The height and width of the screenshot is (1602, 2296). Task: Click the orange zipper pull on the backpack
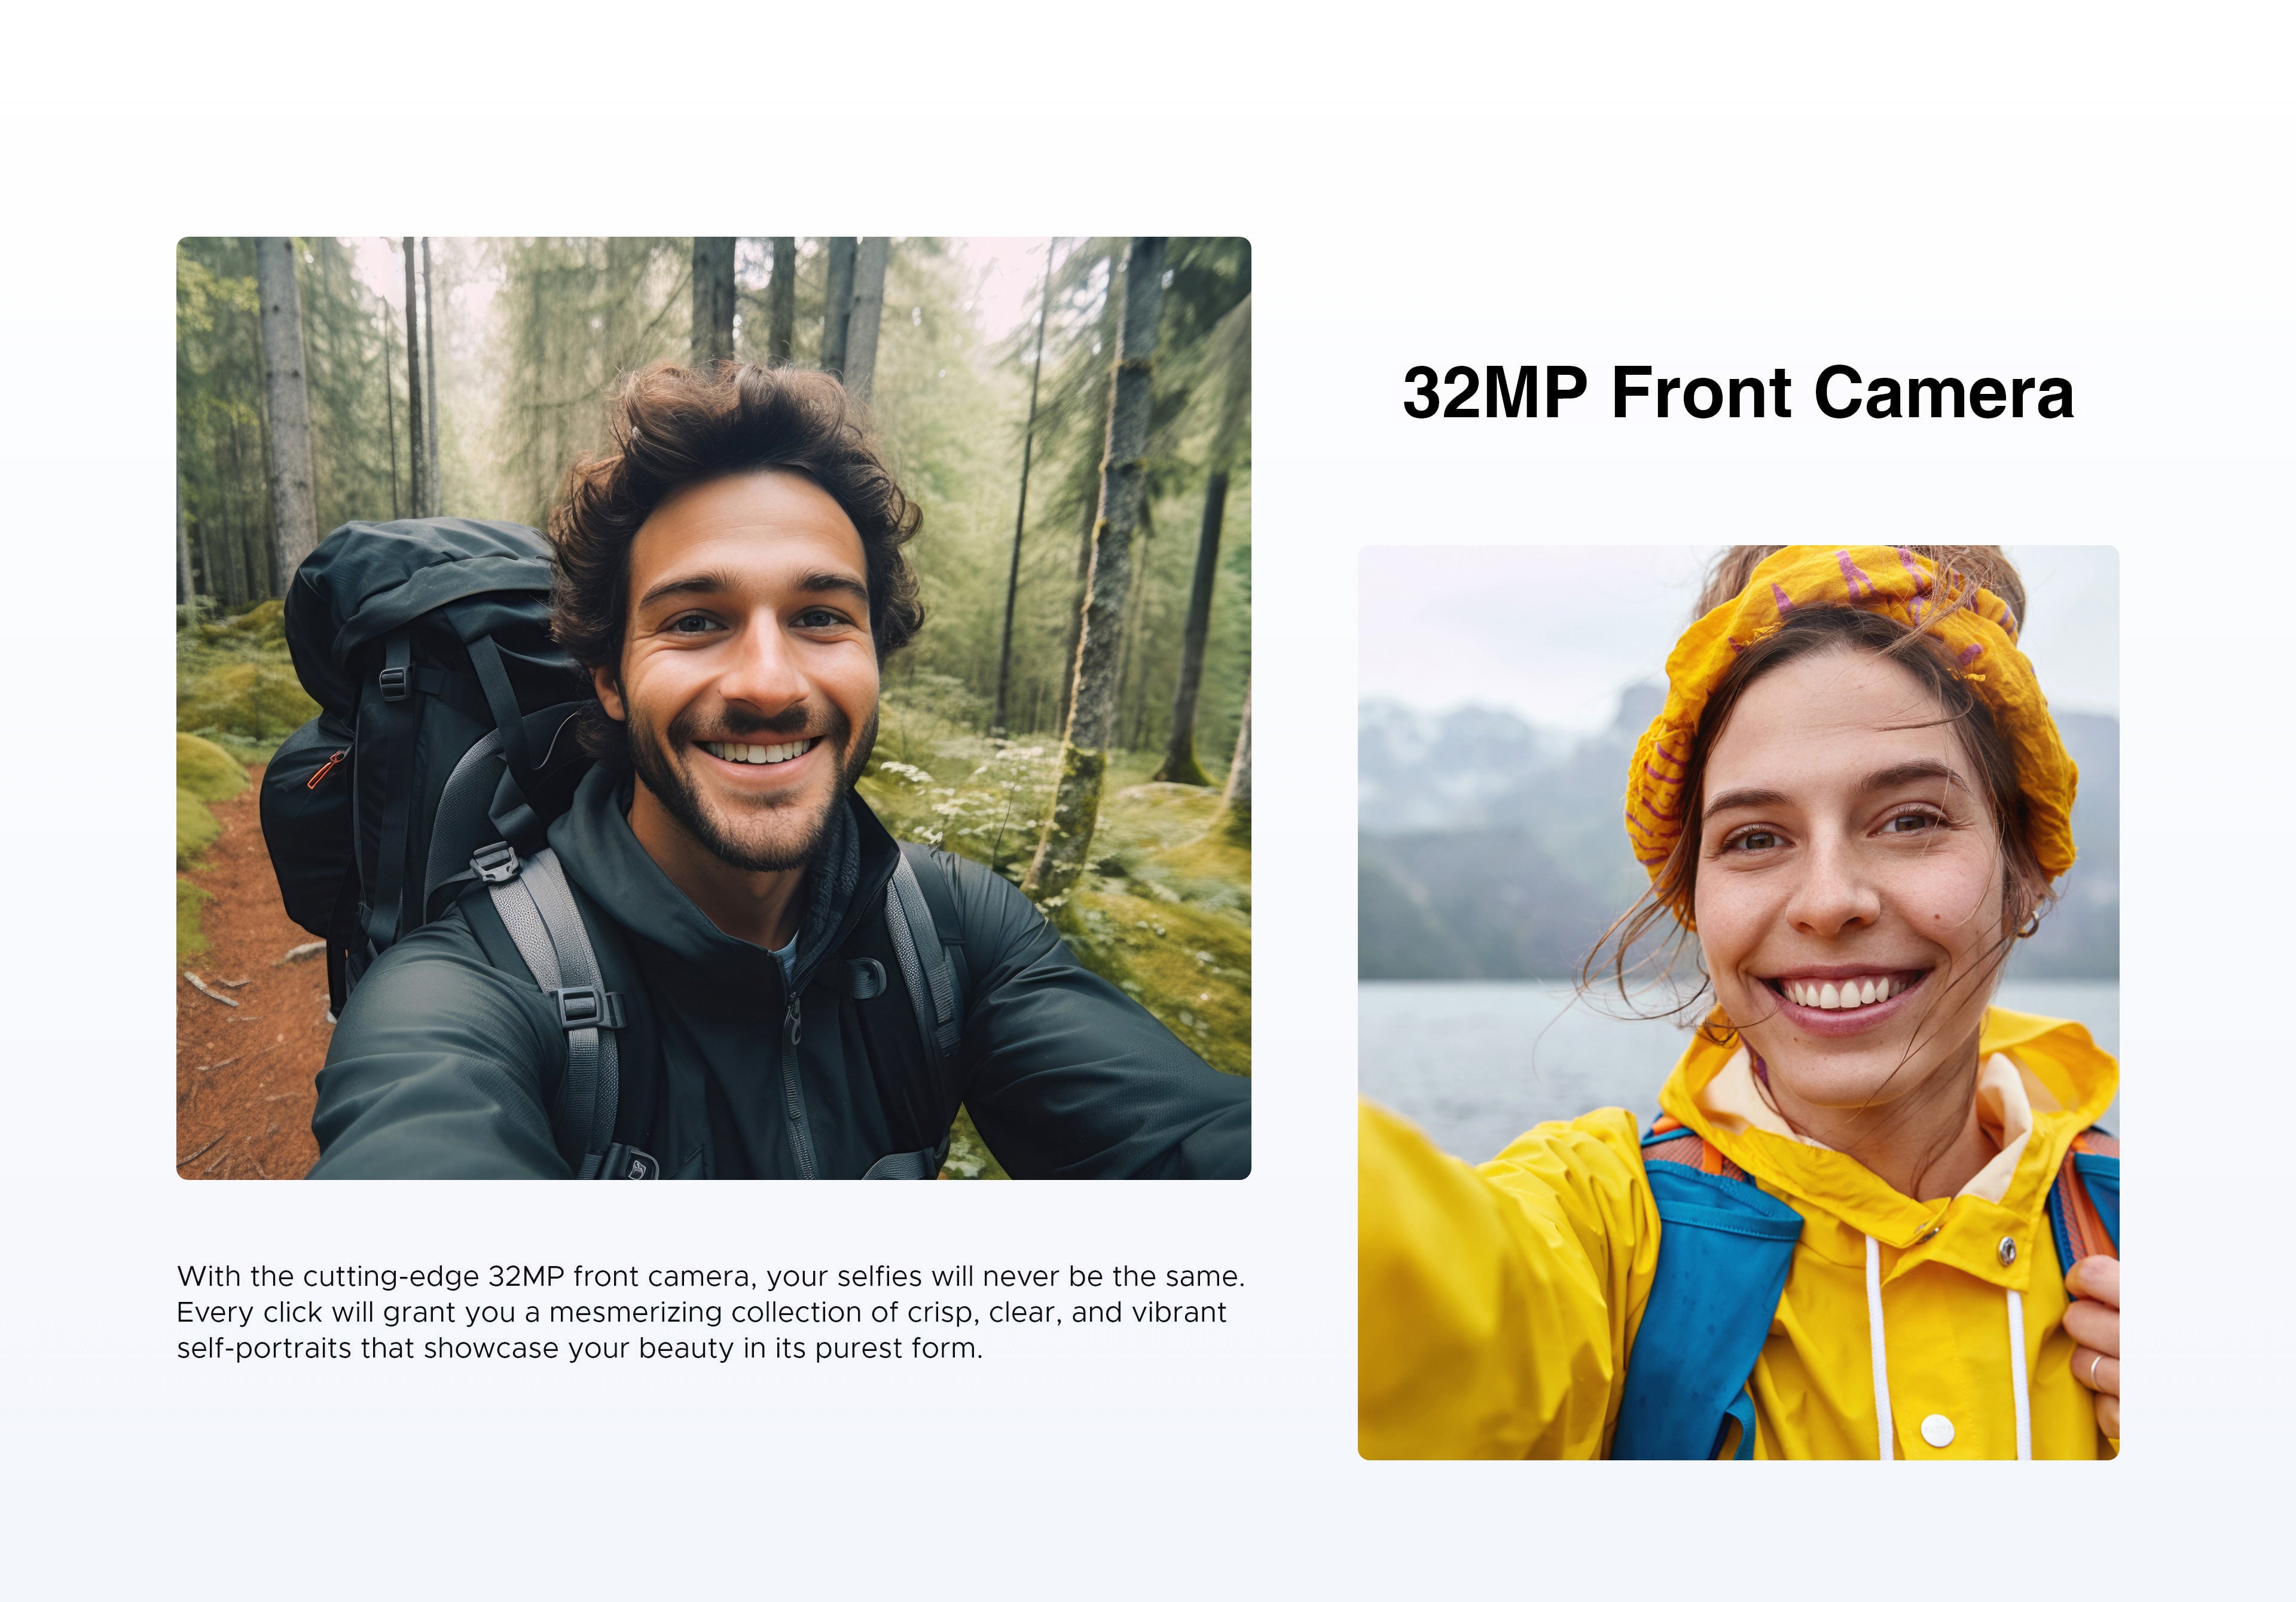(325, 770)
